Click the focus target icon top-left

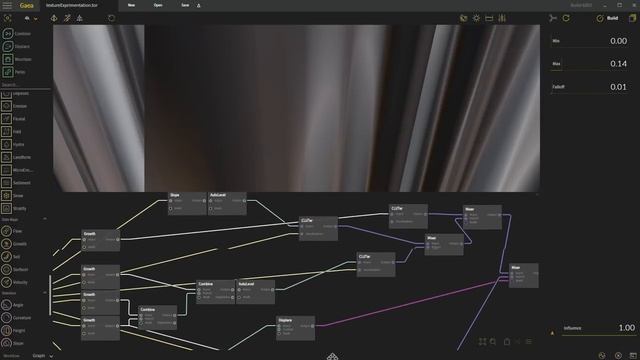[x=7, y=18]
